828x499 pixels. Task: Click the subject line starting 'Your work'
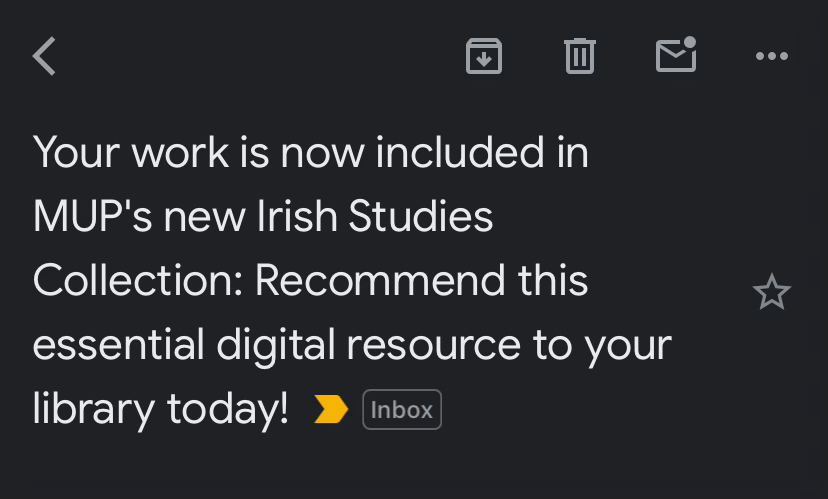point(311,153)
